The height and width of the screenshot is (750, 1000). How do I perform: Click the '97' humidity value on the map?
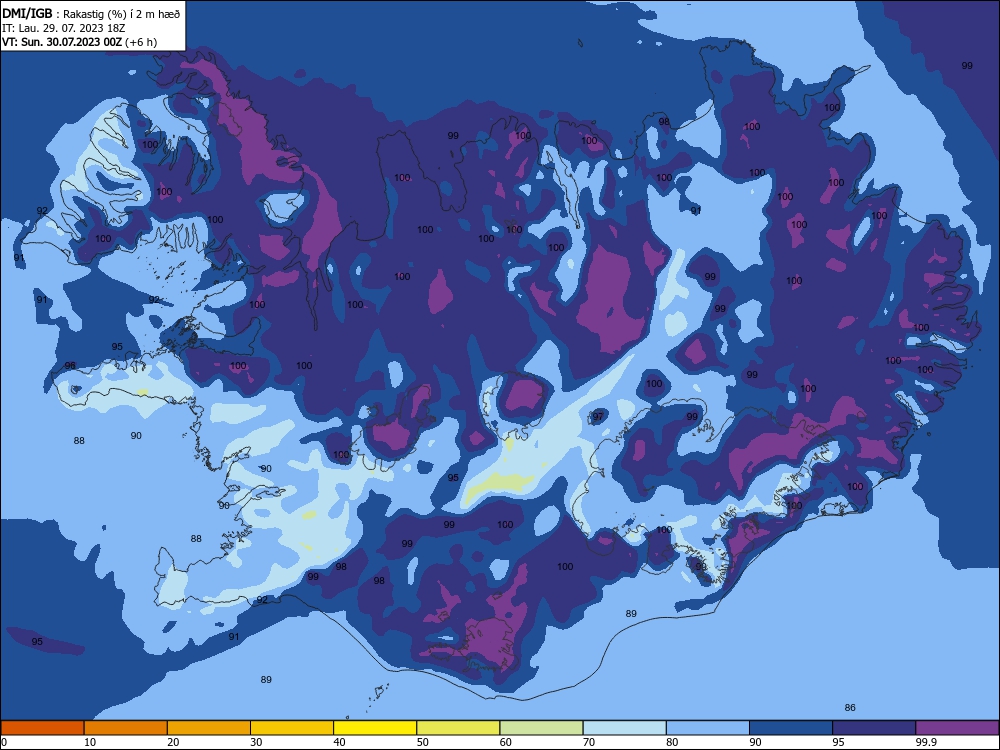598,416
